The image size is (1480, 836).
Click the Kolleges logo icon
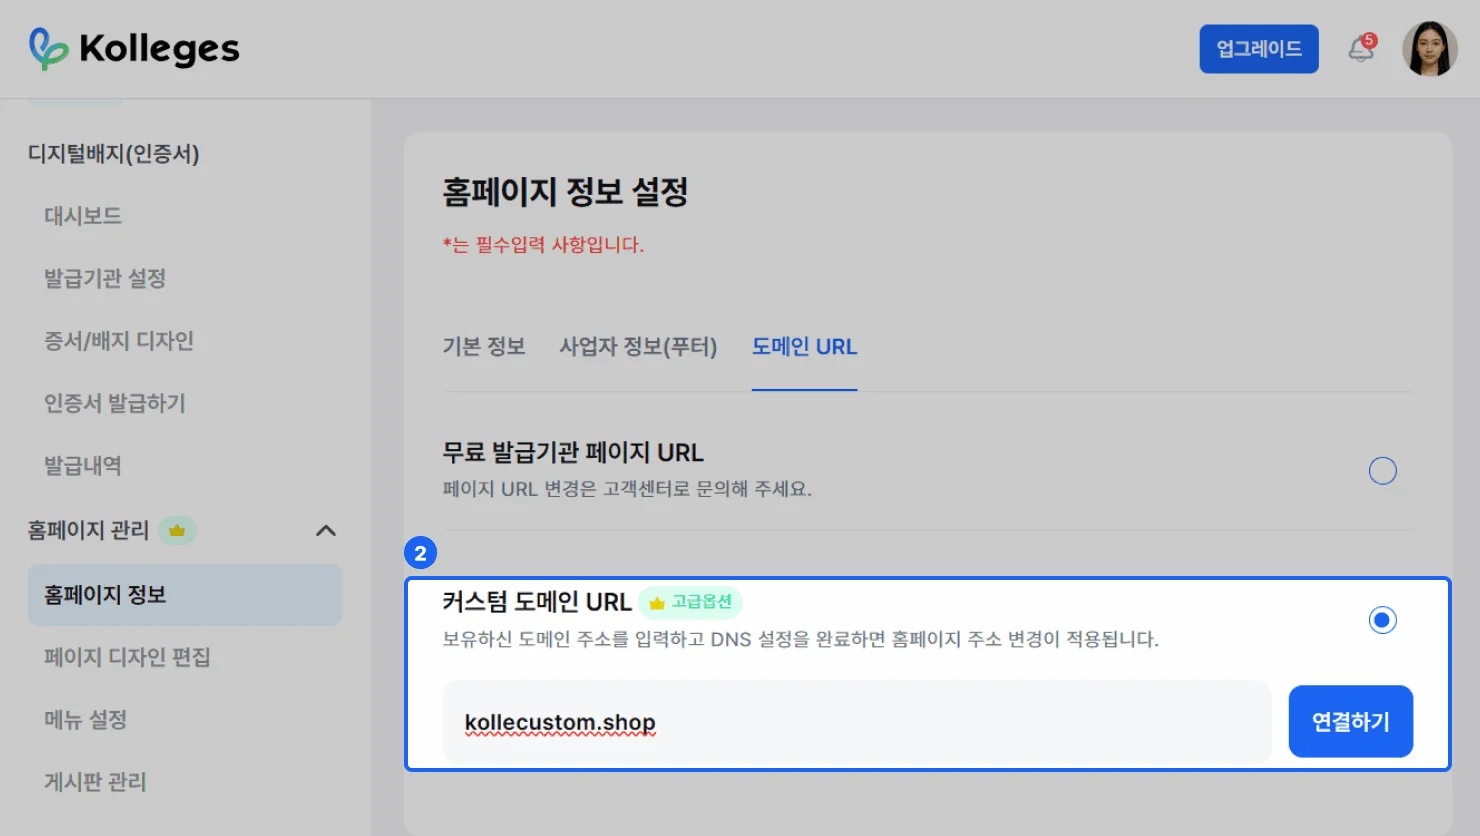point(48,48)
